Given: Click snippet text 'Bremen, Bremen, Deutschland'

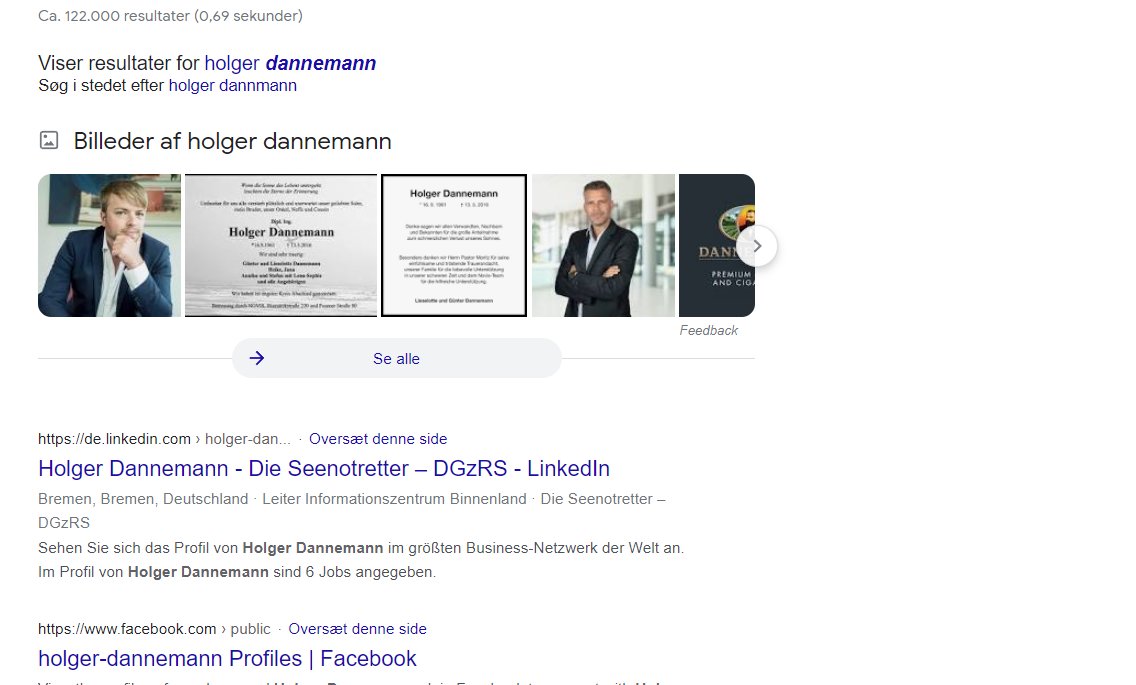Looking at the screenshot, I should pyautogui.click(x=143, y=499).
